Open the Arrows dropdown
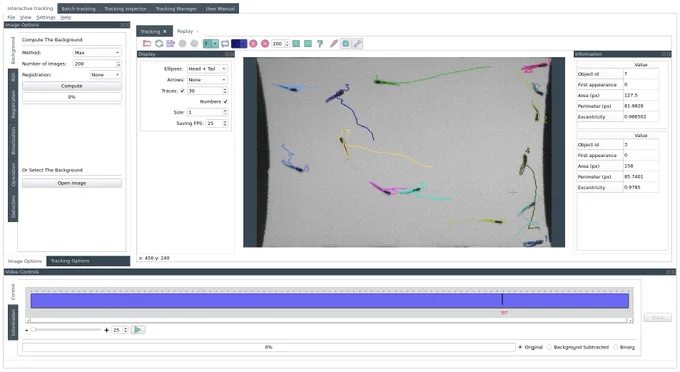The height and width of the screenshot is (372, 680). click(x=207, y=80)
